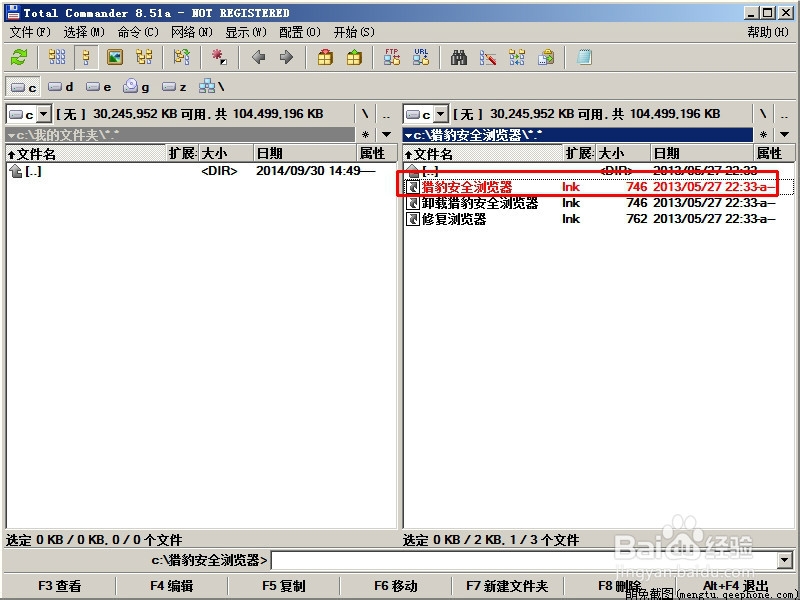Select 卸载猎豹安全浏览器 shortcut file
Screen dimensions: 800x600
[x=598, y=203]
